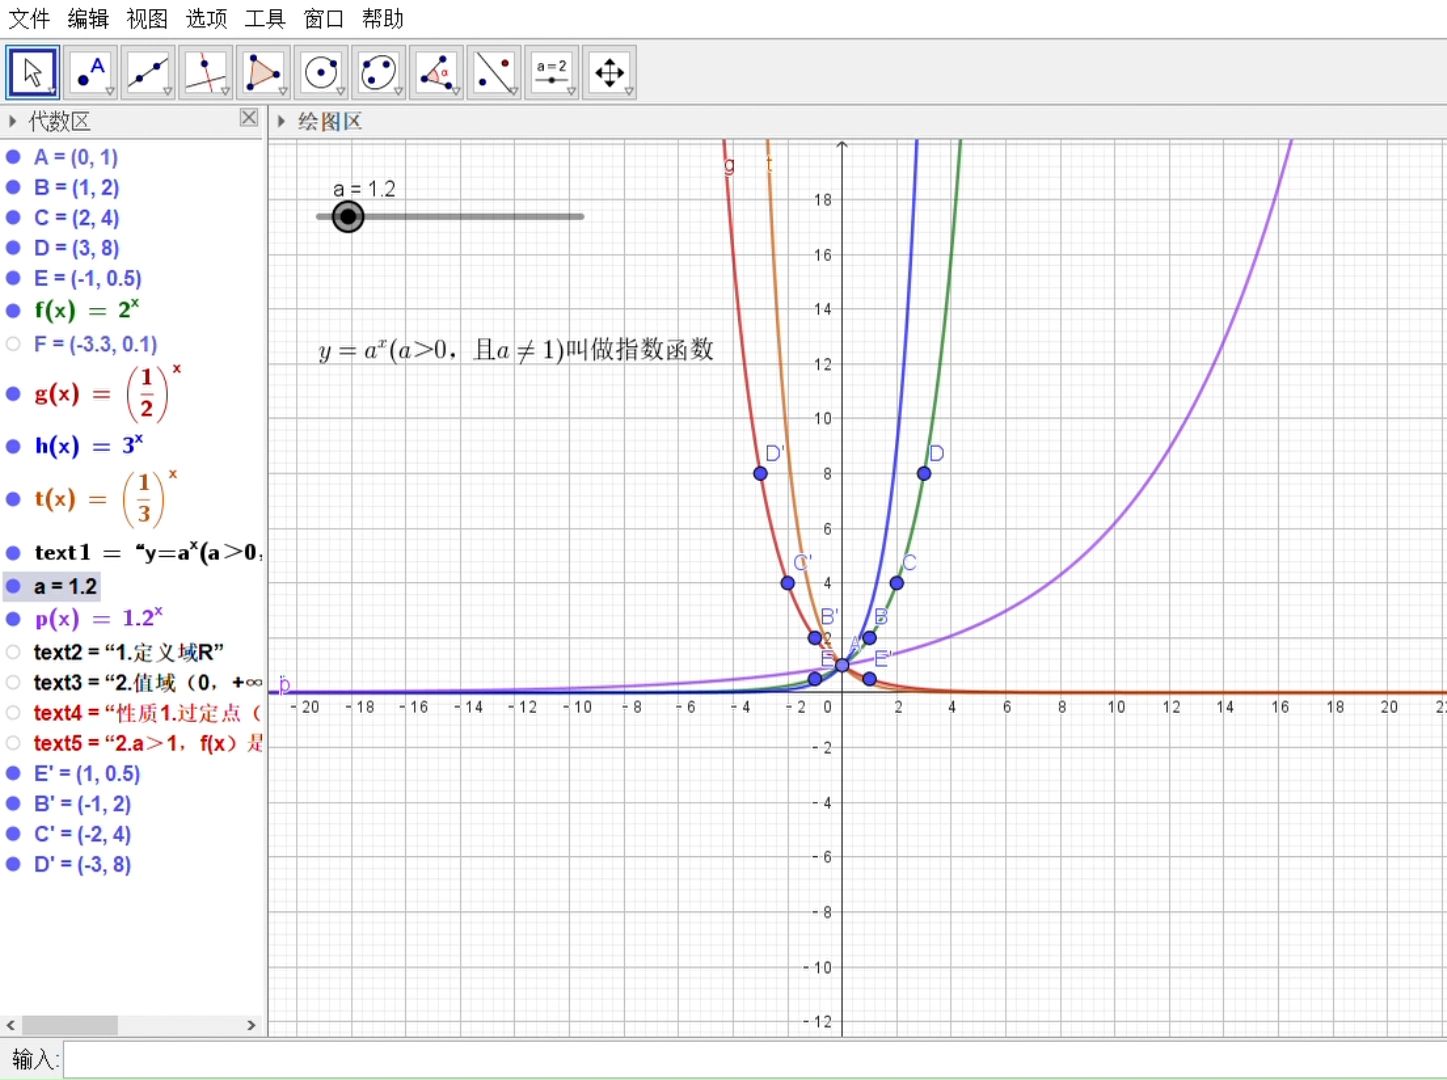Select the Circle with center tool
Image resolution: width=1447 pixels, height=1080 pixels.
(322, 72)
